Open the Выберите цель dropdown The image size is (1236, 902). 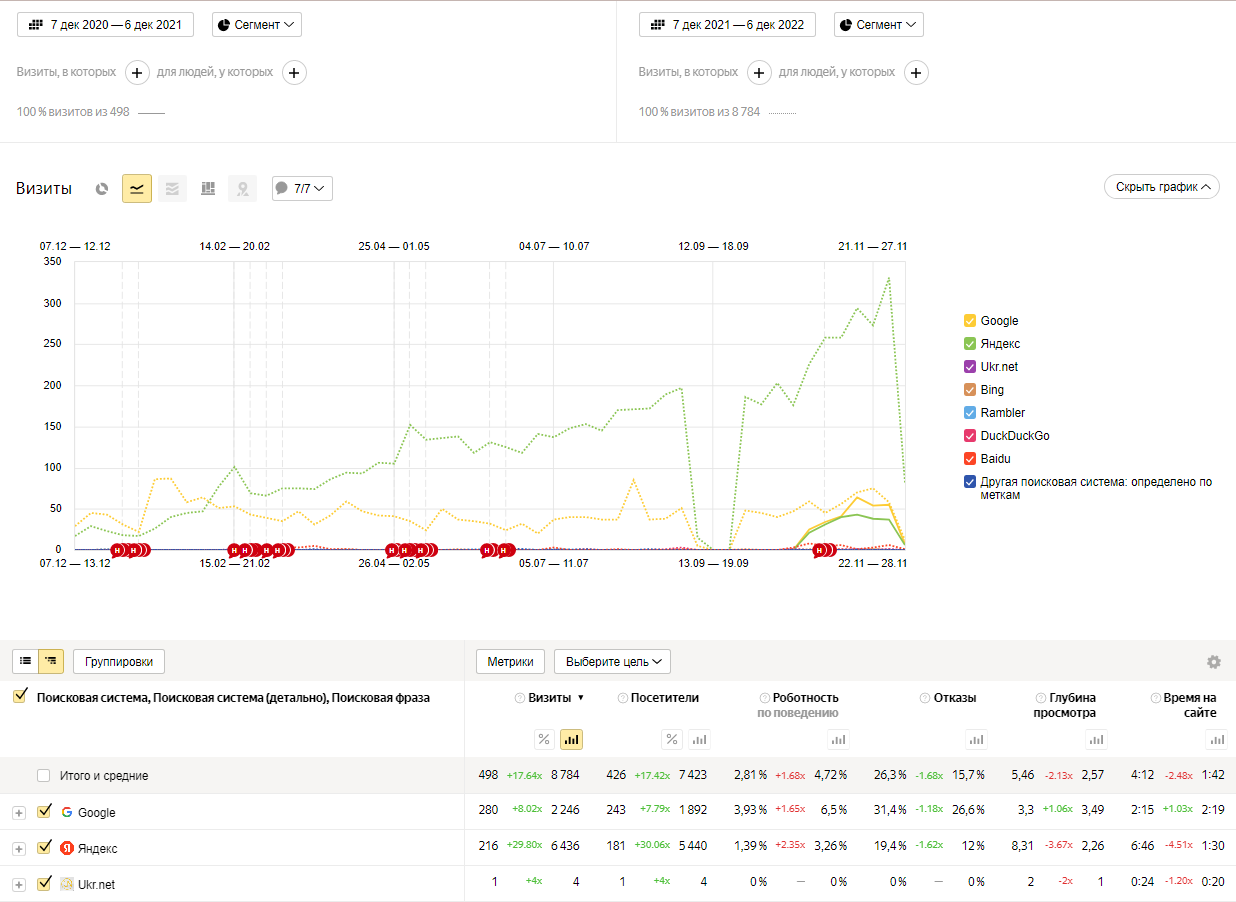point(612,662)
